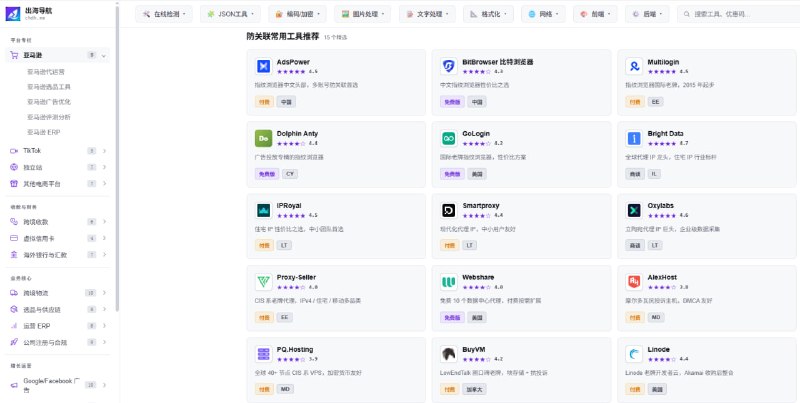Go to 亚马逊广告优化 sub-item
This screenshot has height=403, width=800.
49,102
